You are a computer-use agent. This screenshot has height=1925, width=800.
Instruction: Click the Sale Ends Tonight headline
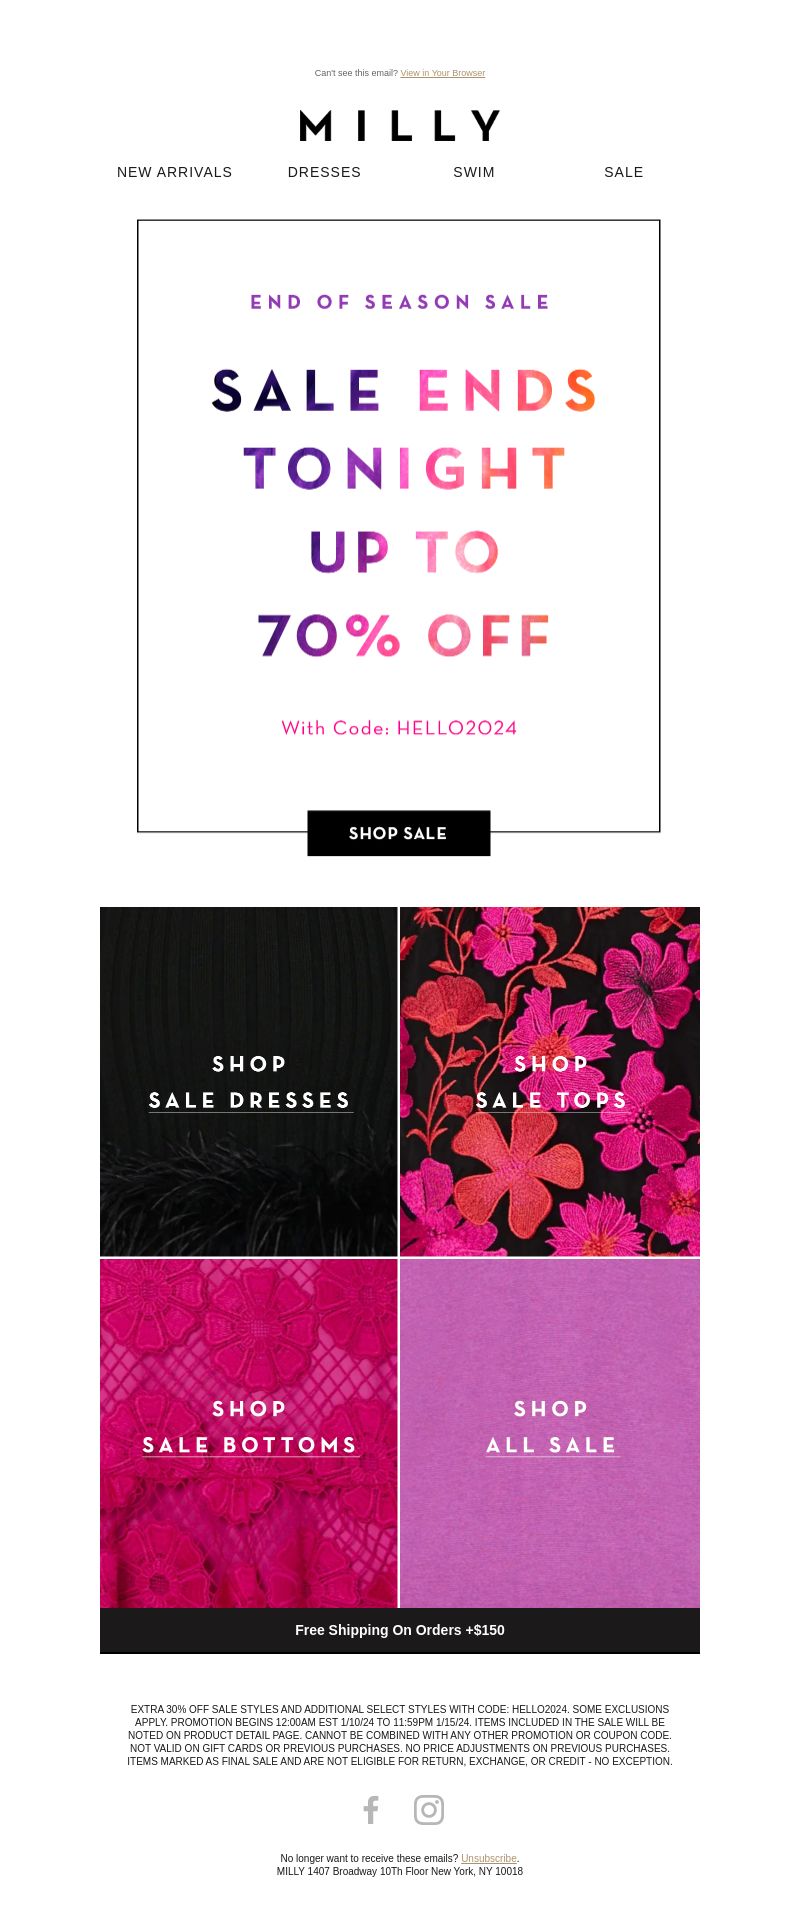point(404,430)
